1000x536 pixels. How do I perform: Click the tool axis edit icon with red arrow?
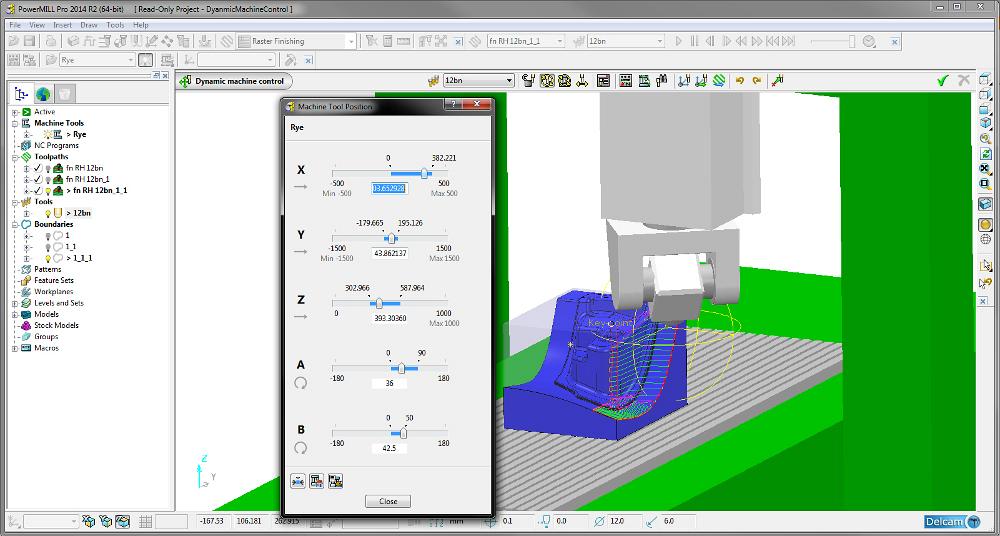(777, 80)
